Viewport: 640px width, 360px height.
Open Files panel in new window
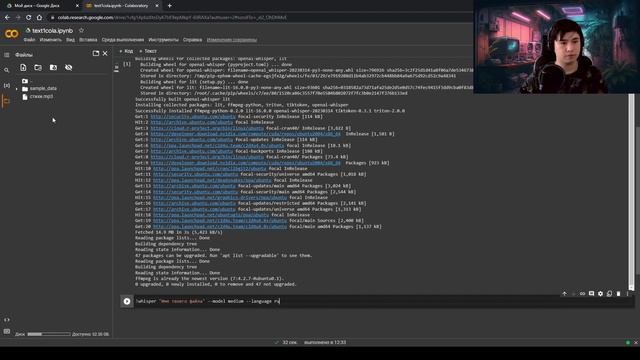click(x=96, y=53)
